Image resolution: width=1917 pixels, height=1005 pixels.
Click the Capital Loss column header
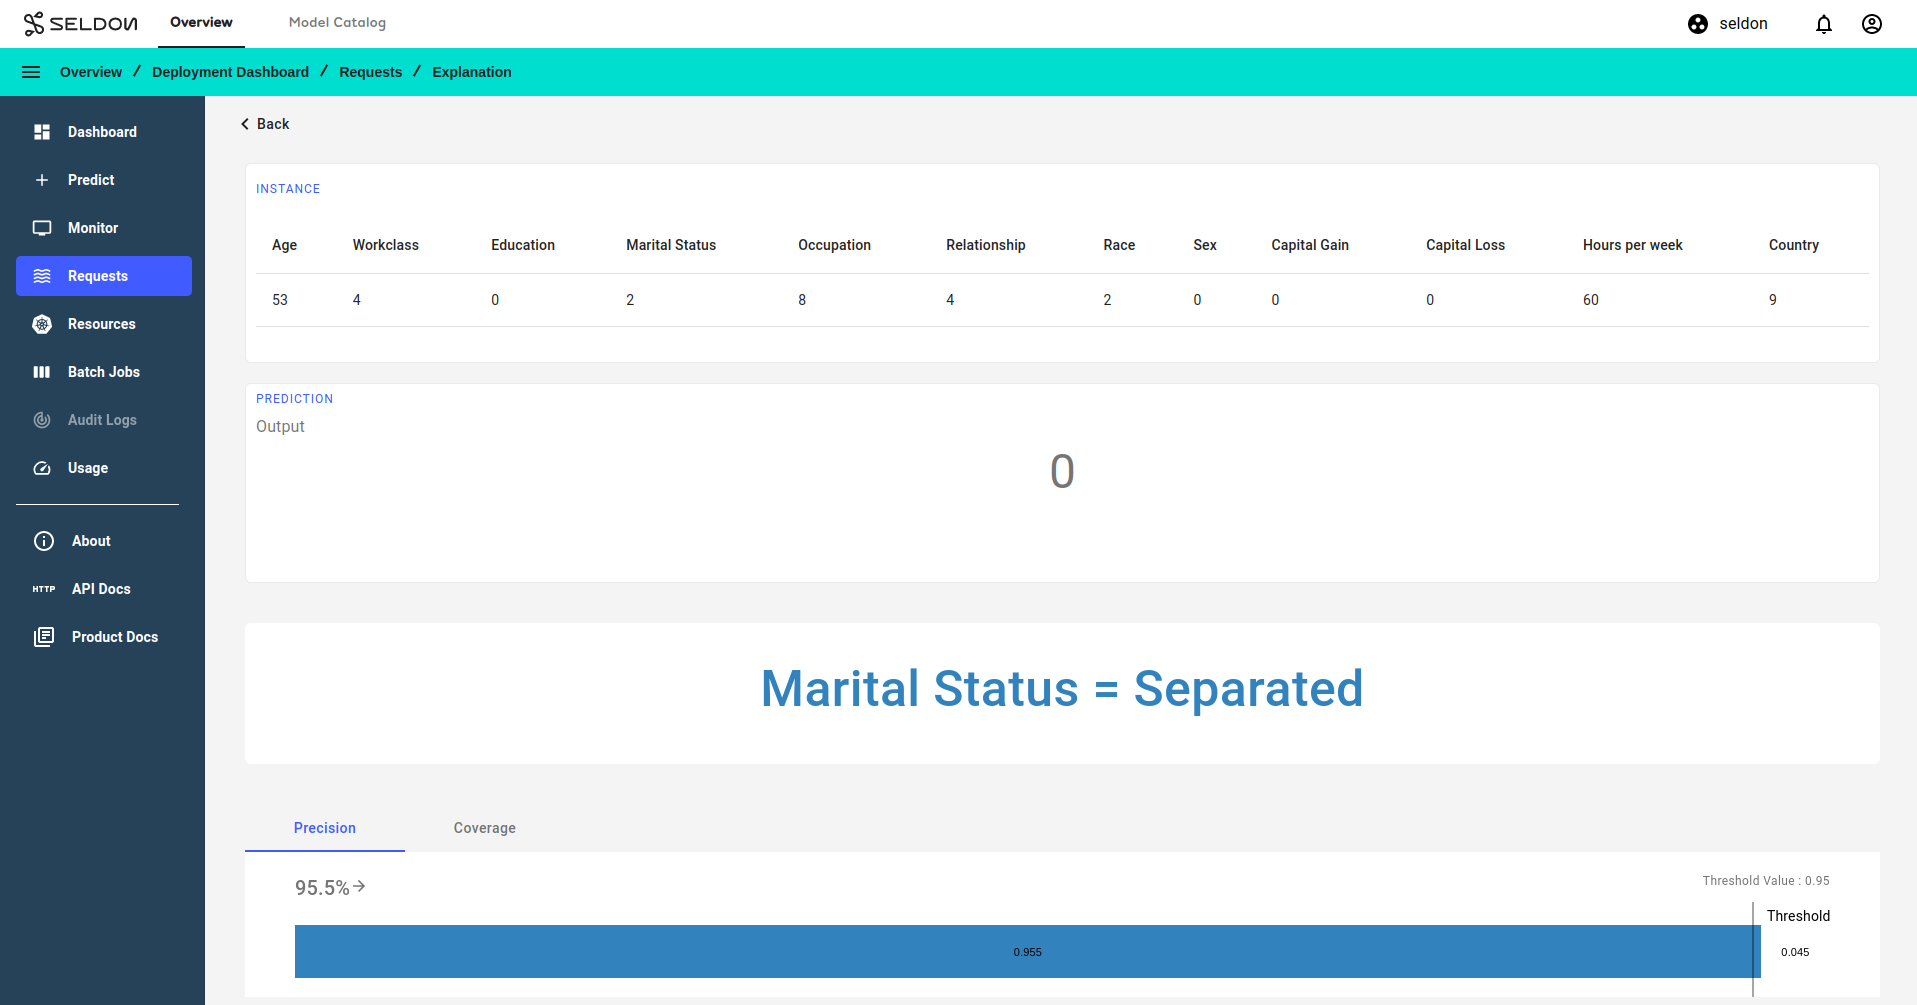pos(1465,245)
